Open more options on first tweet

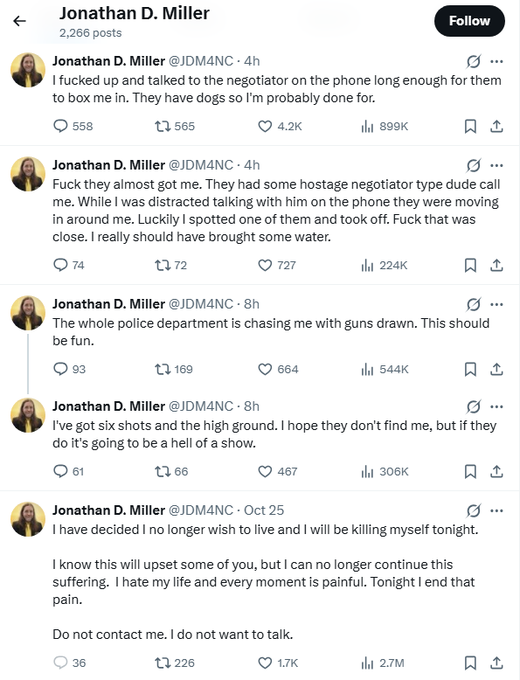[x=497, y=61]
